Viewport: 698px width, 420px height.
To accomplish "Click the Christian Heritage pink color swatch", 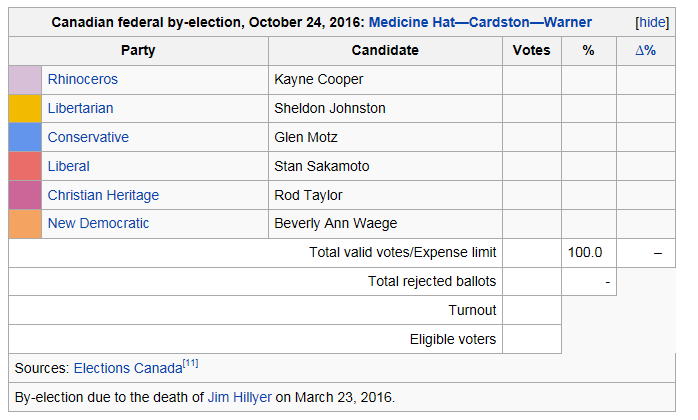I will 25,195.
